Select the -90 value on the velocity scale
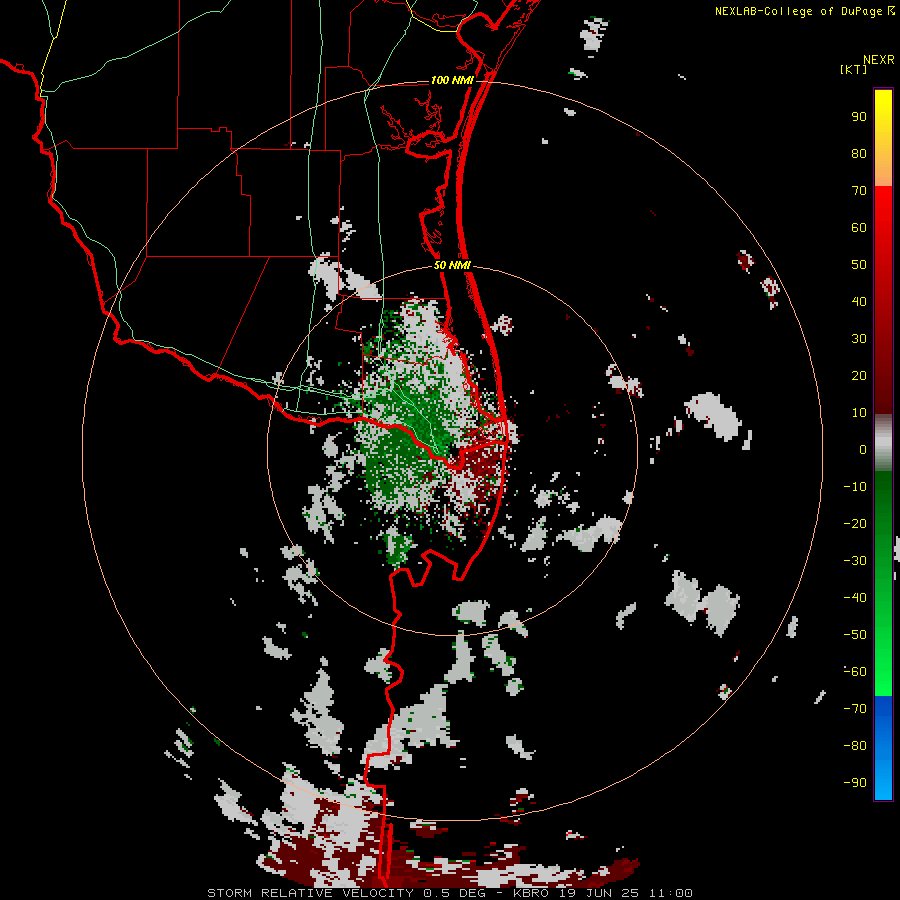 pyautogui.click(x=855, y=783)
